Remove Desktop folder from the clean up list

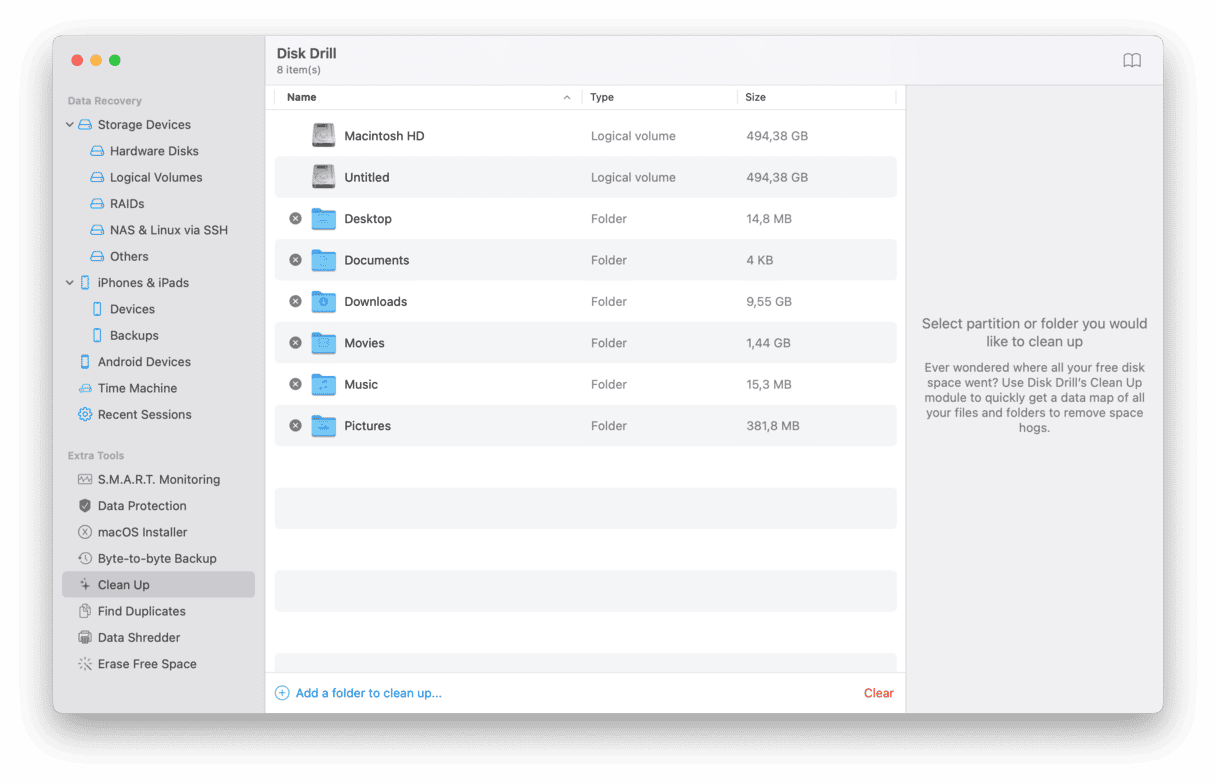(295, 219)
